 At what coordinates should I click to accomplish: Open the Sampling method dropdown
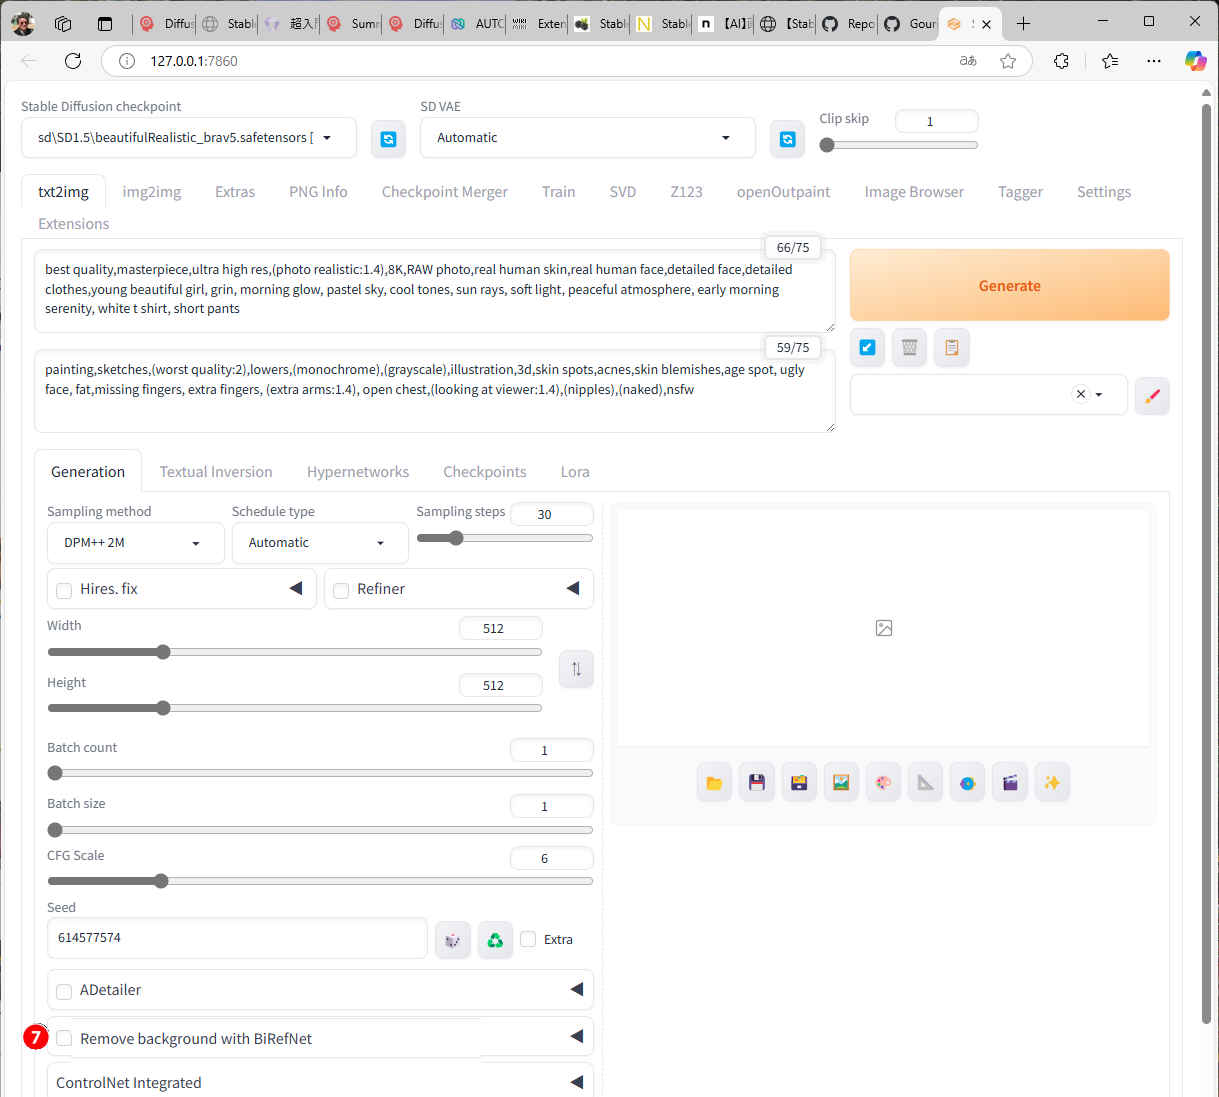click(x=135, y=543)
